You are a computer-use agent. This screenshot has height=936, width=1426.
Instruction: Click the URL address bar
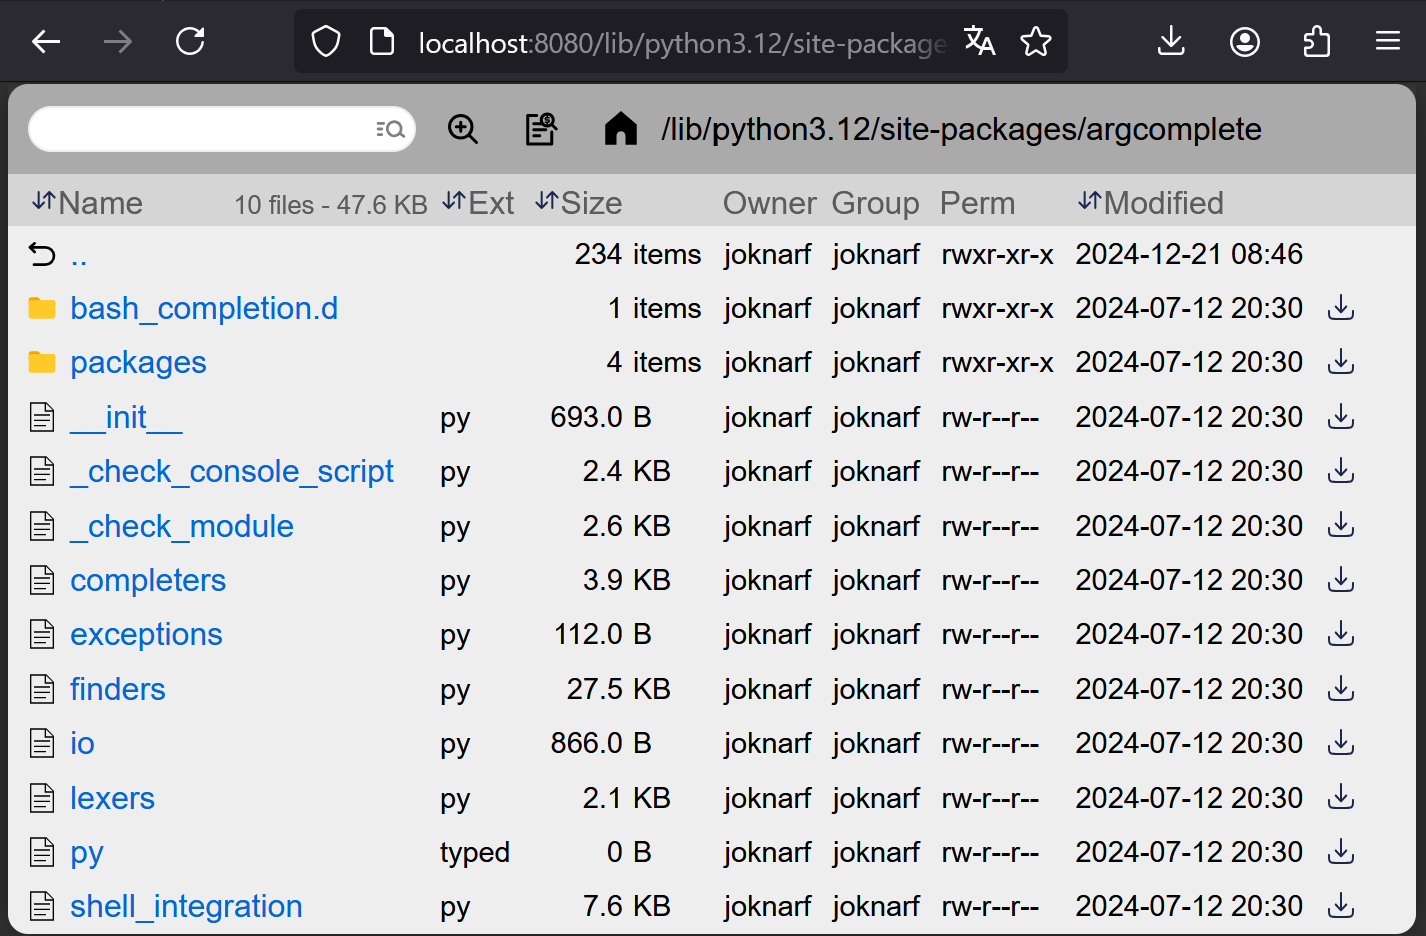point(680,43)
